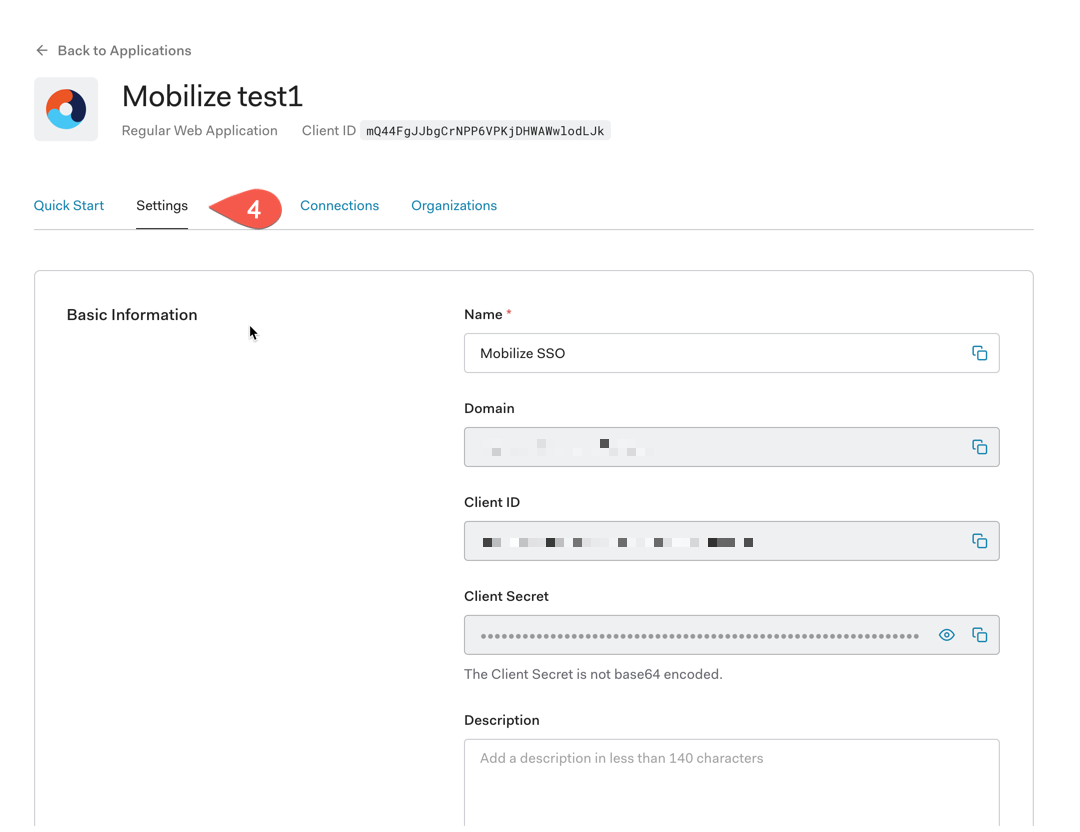Viewport: 1080px width, 832px height.
Task: Click the back arrow icon
Action: tap(42, 50)
